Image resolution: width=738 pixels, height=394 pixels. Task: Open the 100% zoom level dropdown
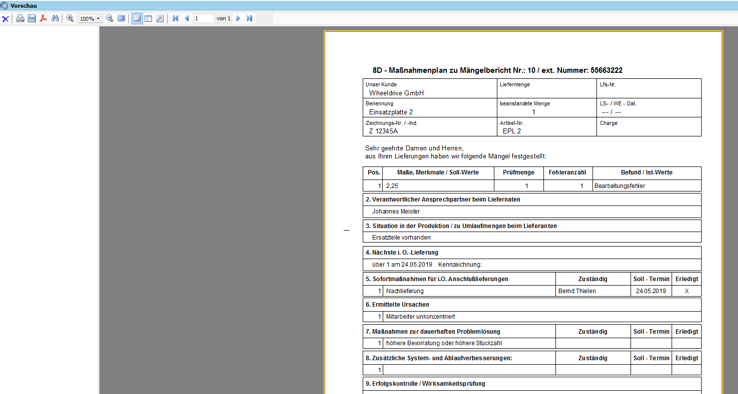(x=90, y=19)
